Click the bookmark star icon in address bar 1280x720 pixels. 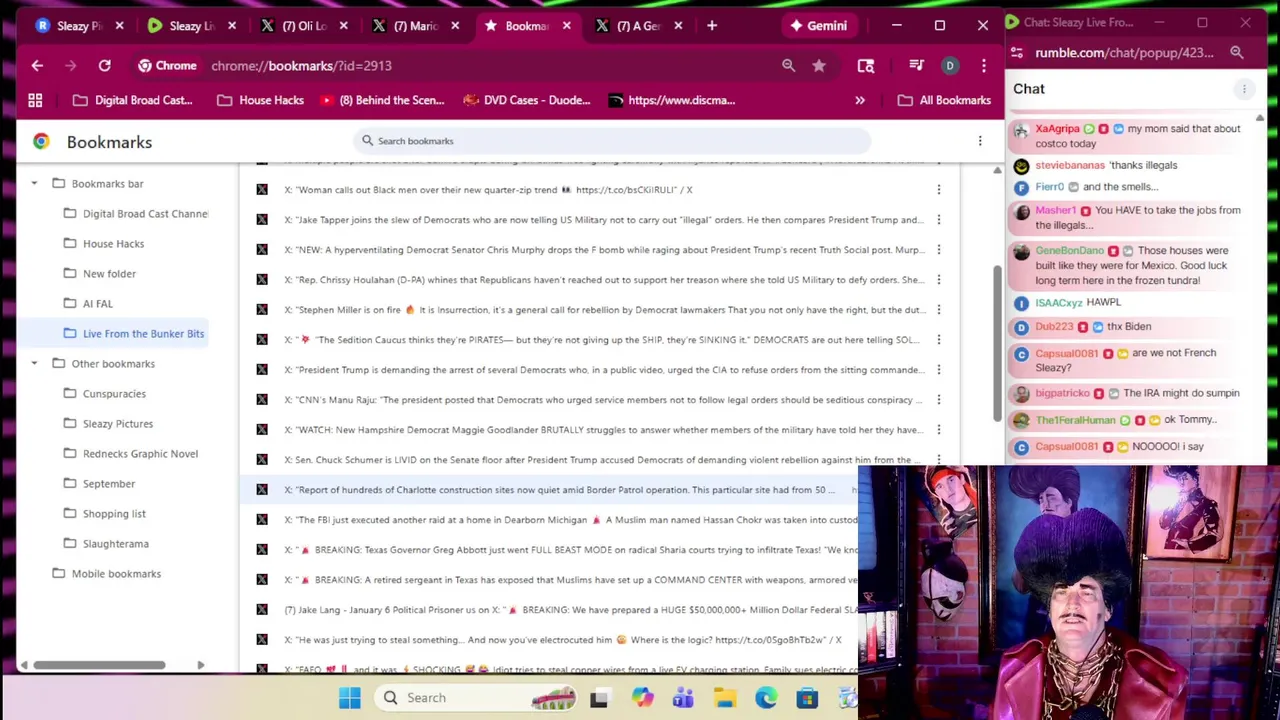(819, 66)
